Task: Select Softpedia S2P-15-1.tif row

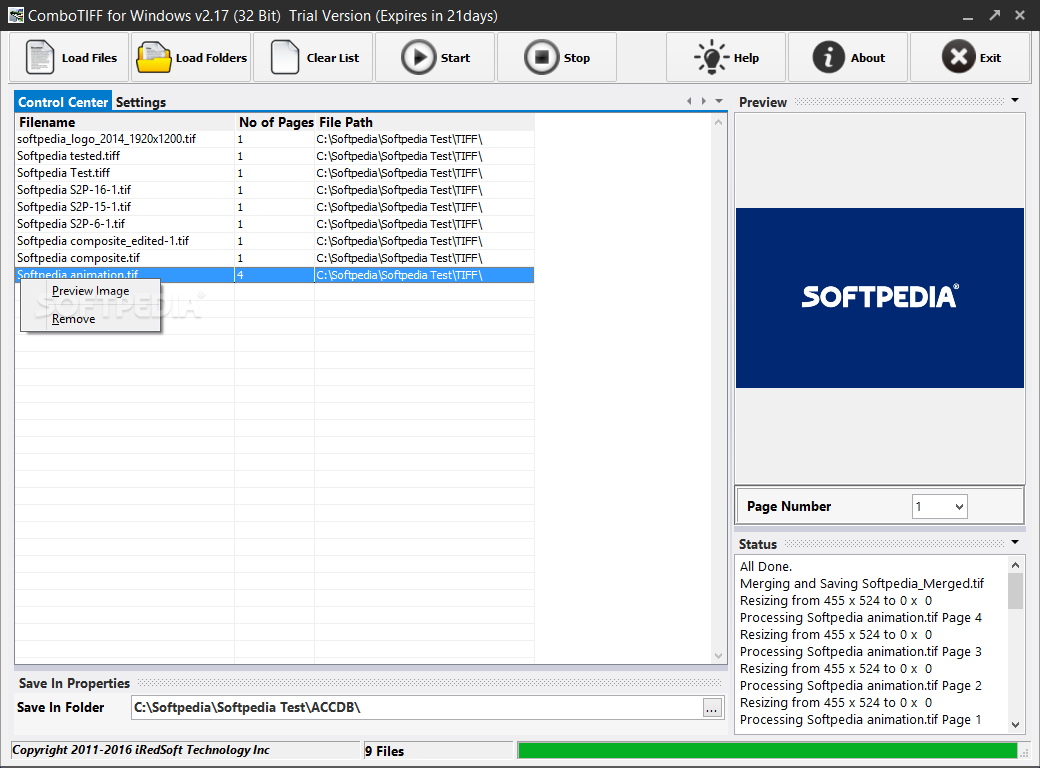Action: [x=275, y=207]
